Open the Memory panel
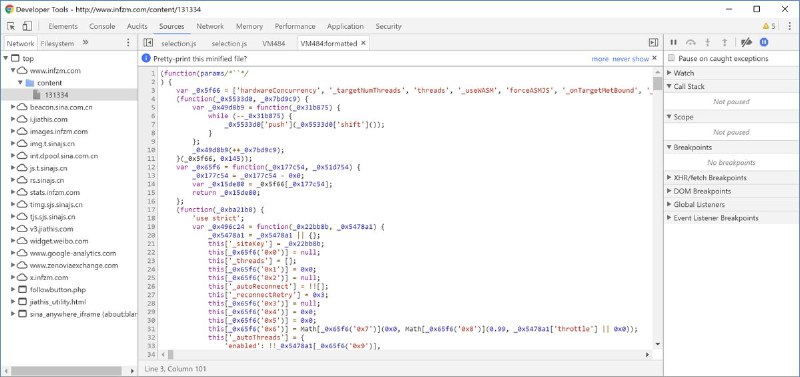 click(x=249, y=26)
